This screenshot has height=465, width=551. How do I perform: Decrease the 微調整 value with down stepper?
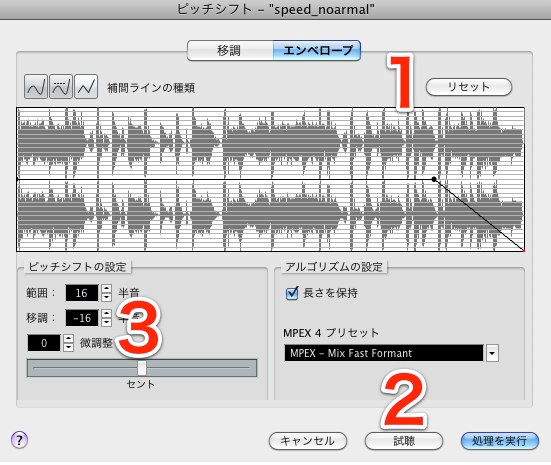[x=69, y=347]
